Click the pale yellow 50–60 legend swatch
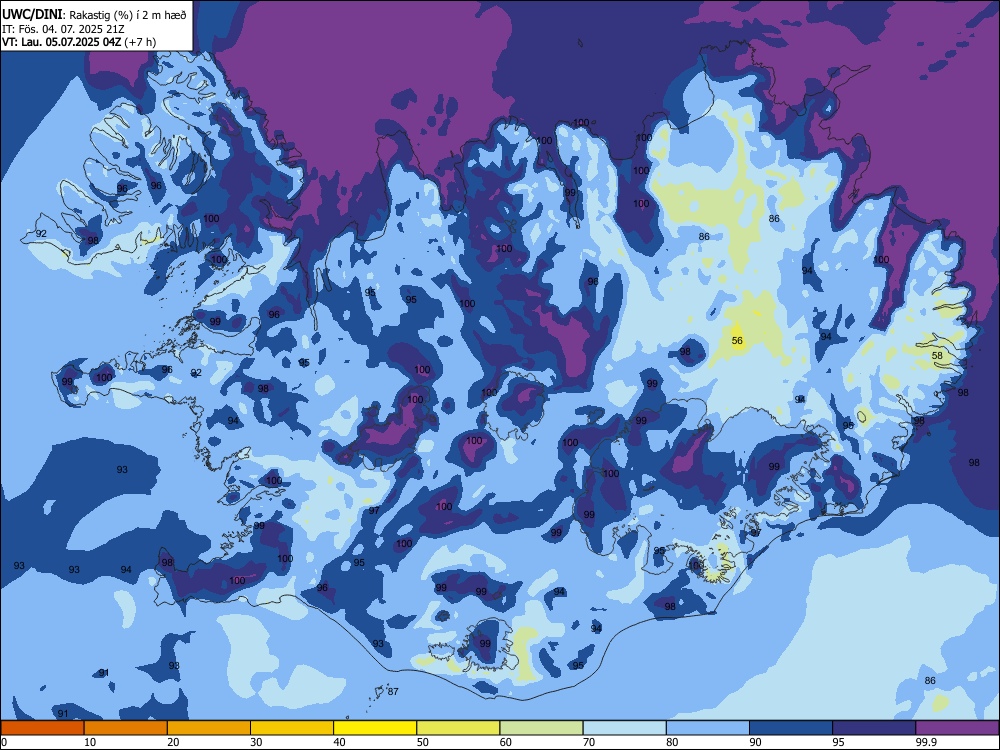 (458, 728)
